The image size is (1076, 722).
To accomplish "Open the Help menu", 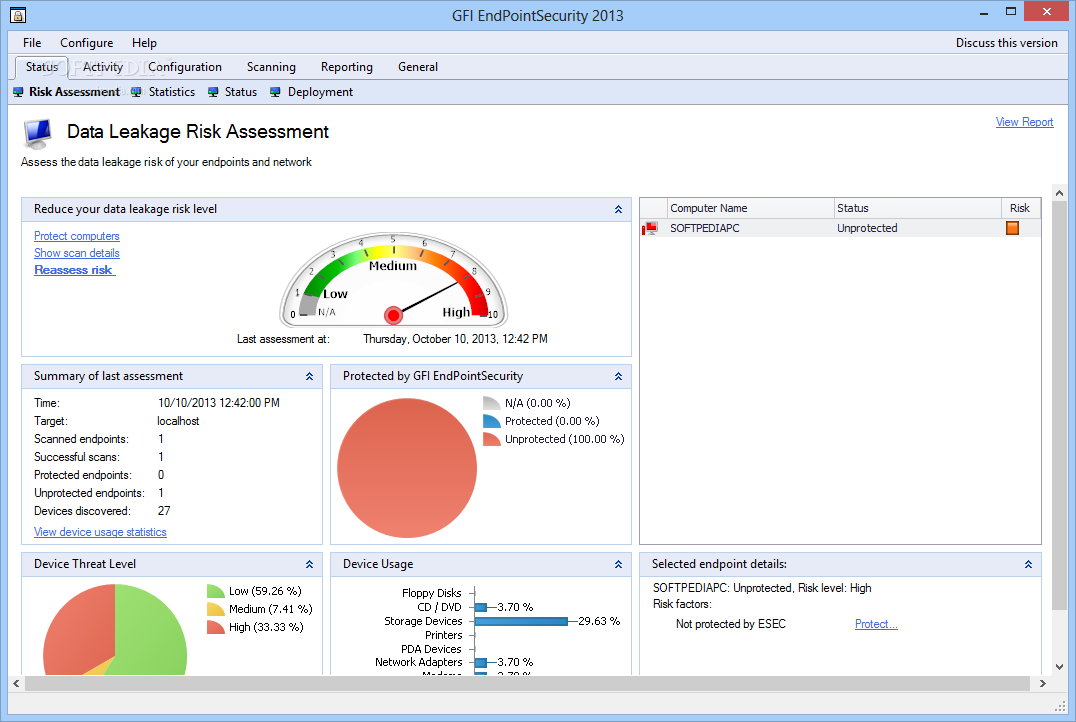I will tap(144, 43).
